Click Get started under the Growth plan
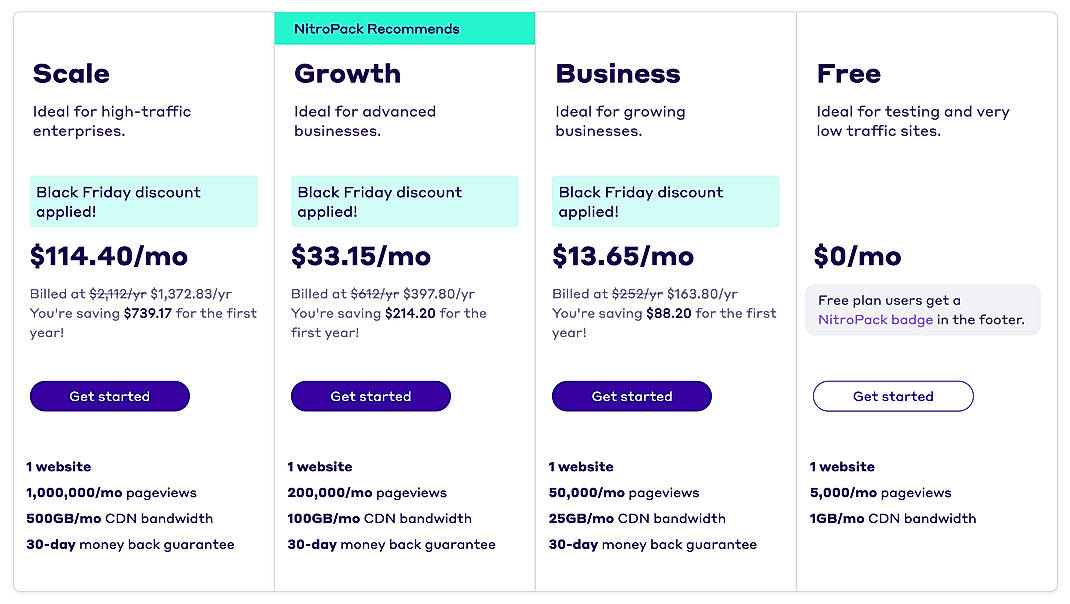The image size is (1070, 604). (x=370, y=396)
